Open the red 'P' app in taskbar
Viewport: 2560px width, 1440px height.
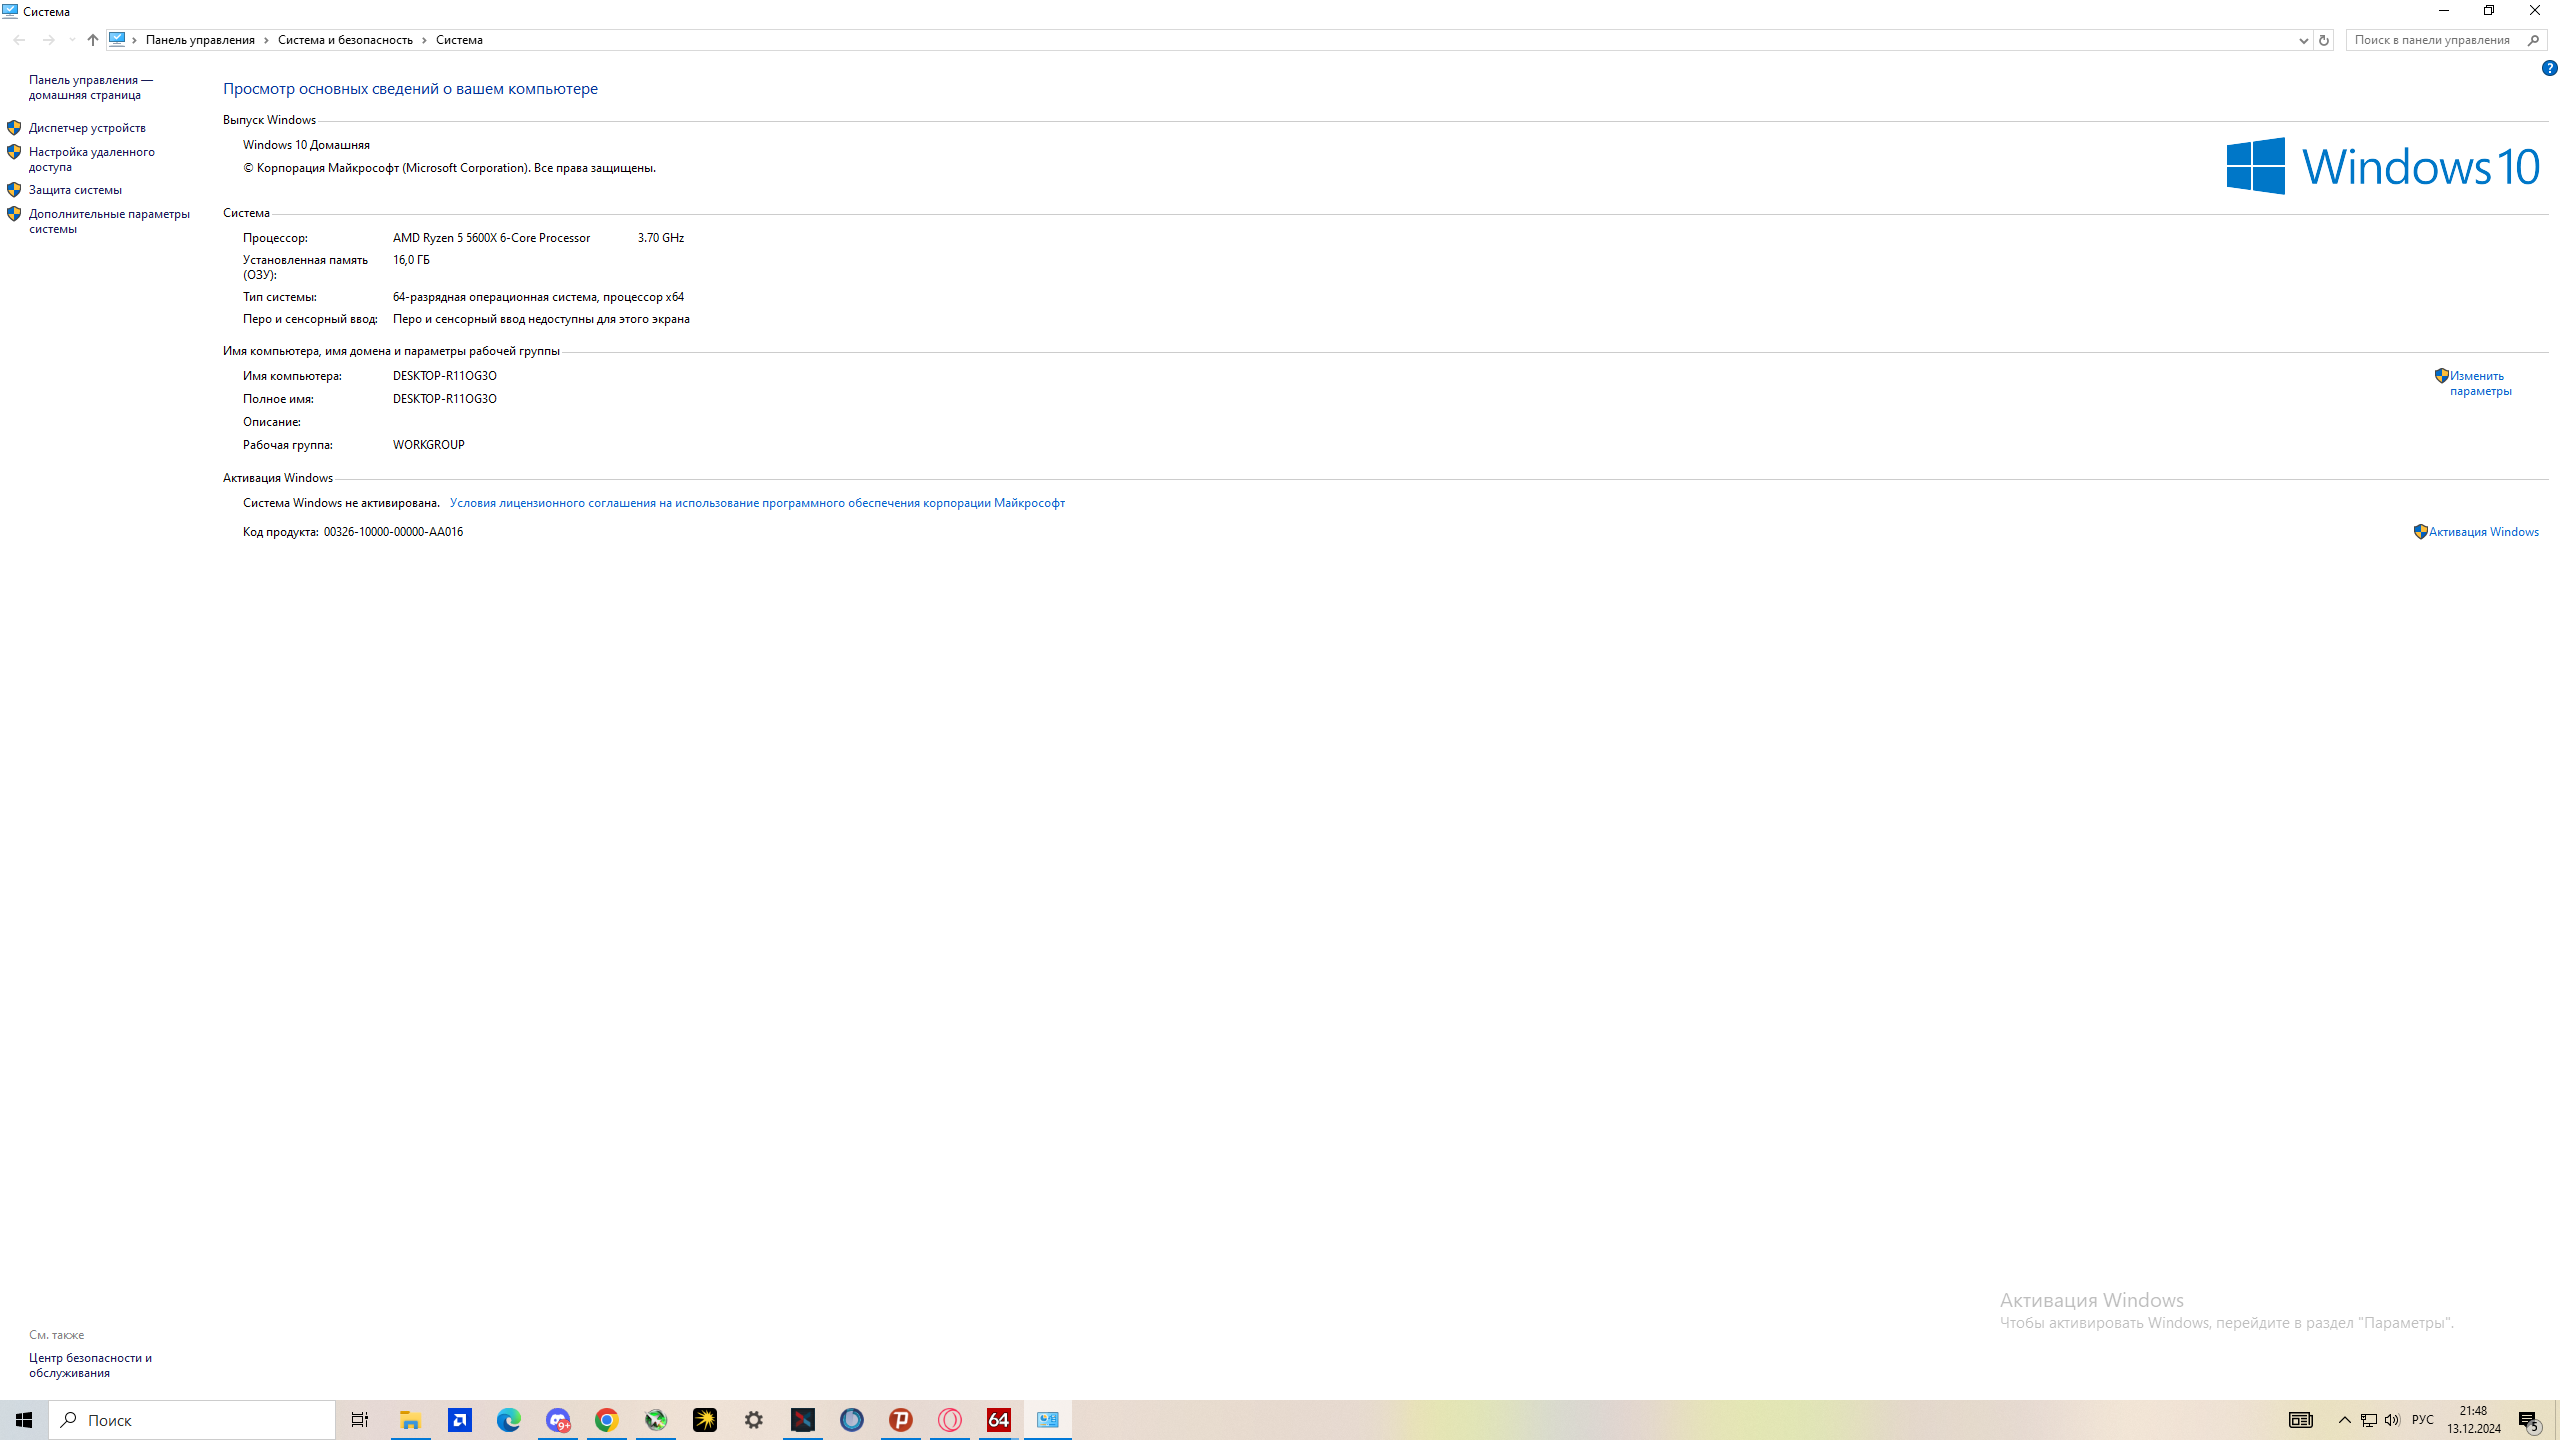point(901,1420)
